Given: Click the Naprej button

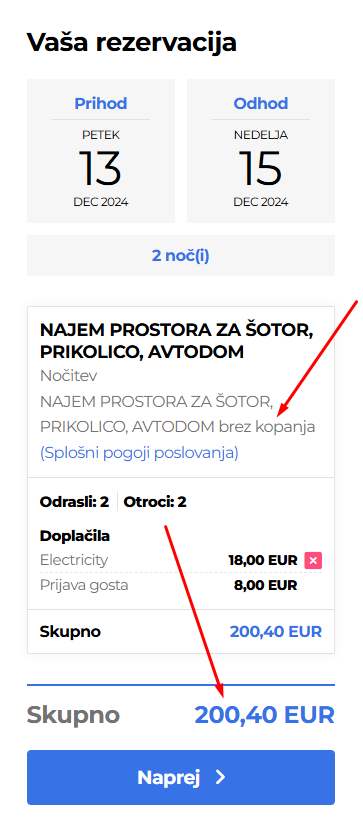Looking at the screenshot, I should (x=181, y=777).
